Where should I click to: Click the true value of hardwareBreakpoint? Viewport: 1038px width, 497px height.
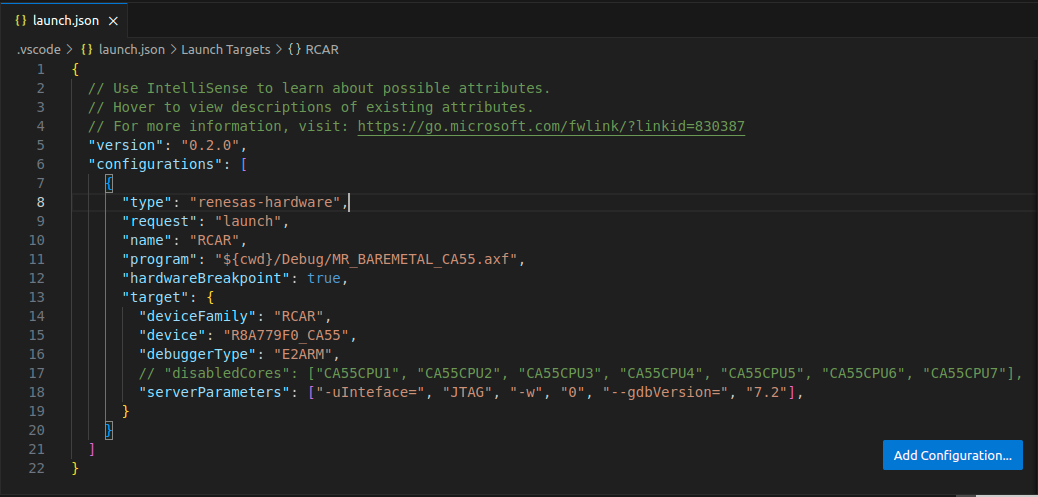pyautogui.click(x=324, y=278)
